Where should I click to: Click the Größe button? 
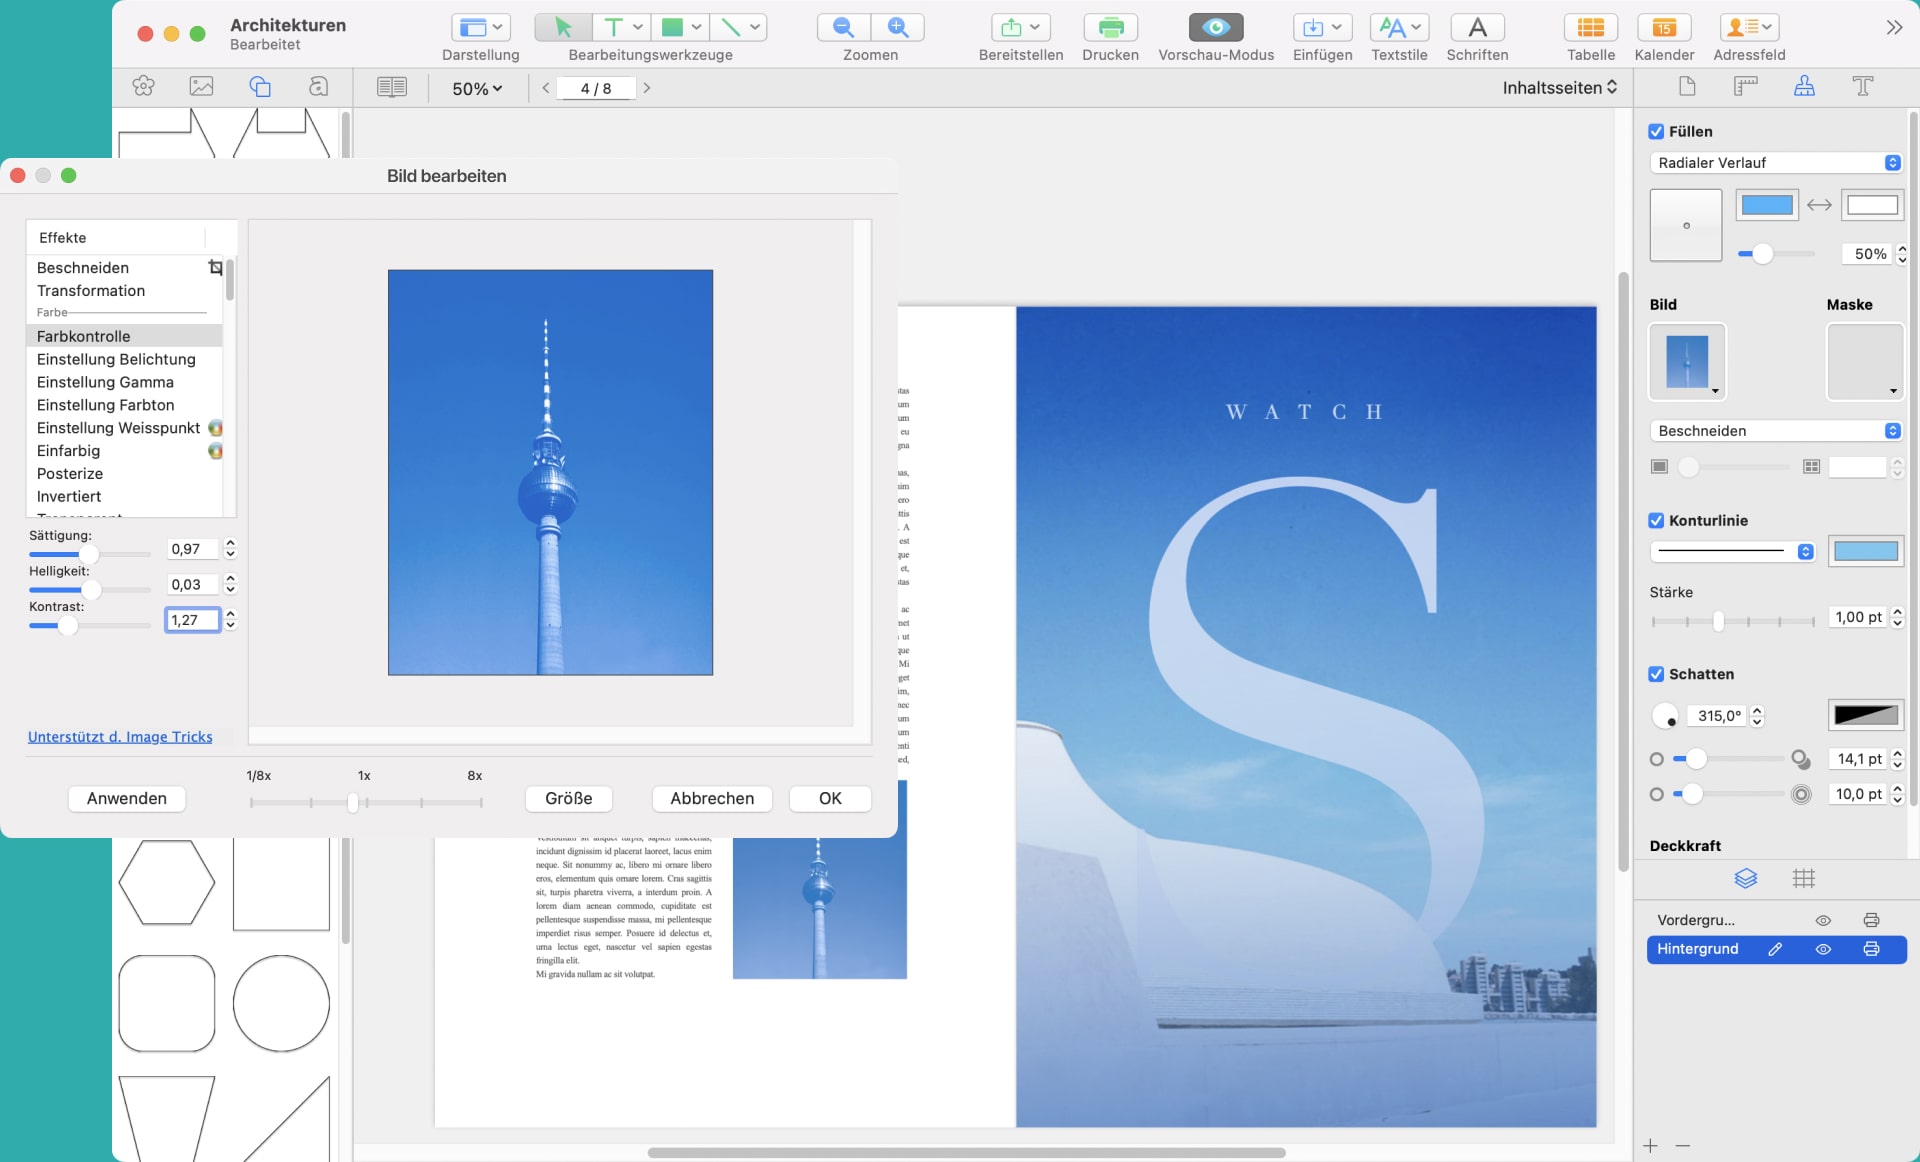pyautogui.click(x=569, y=798)
